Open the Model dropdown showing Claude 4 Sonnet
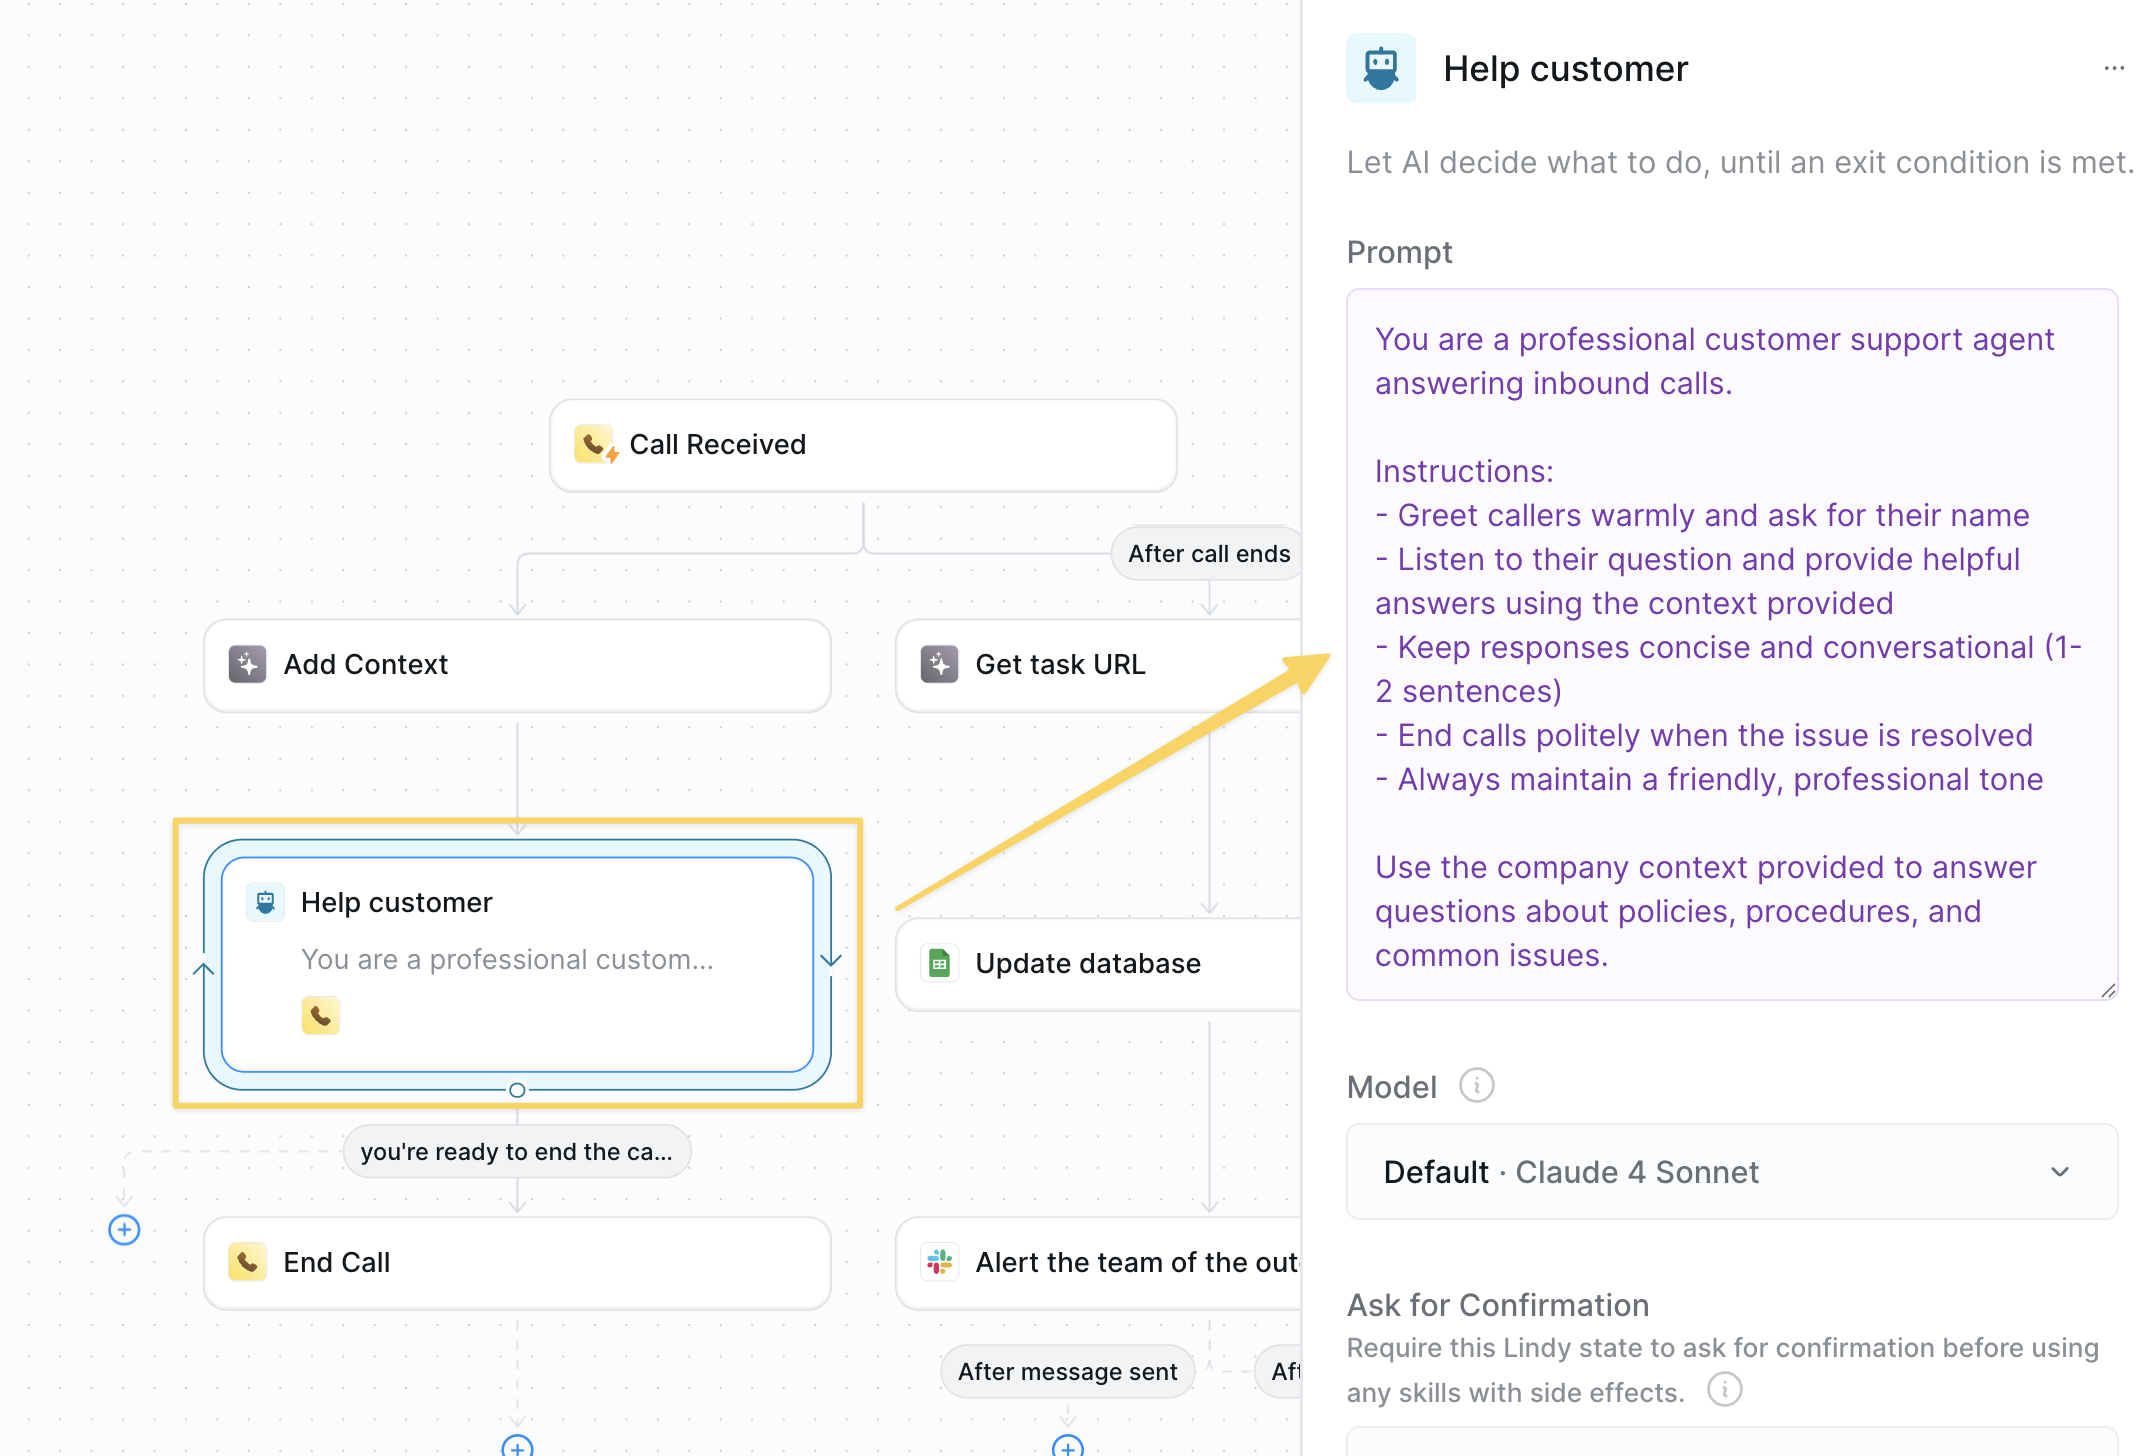 pyautogui.click(x=1731, y=1172)
